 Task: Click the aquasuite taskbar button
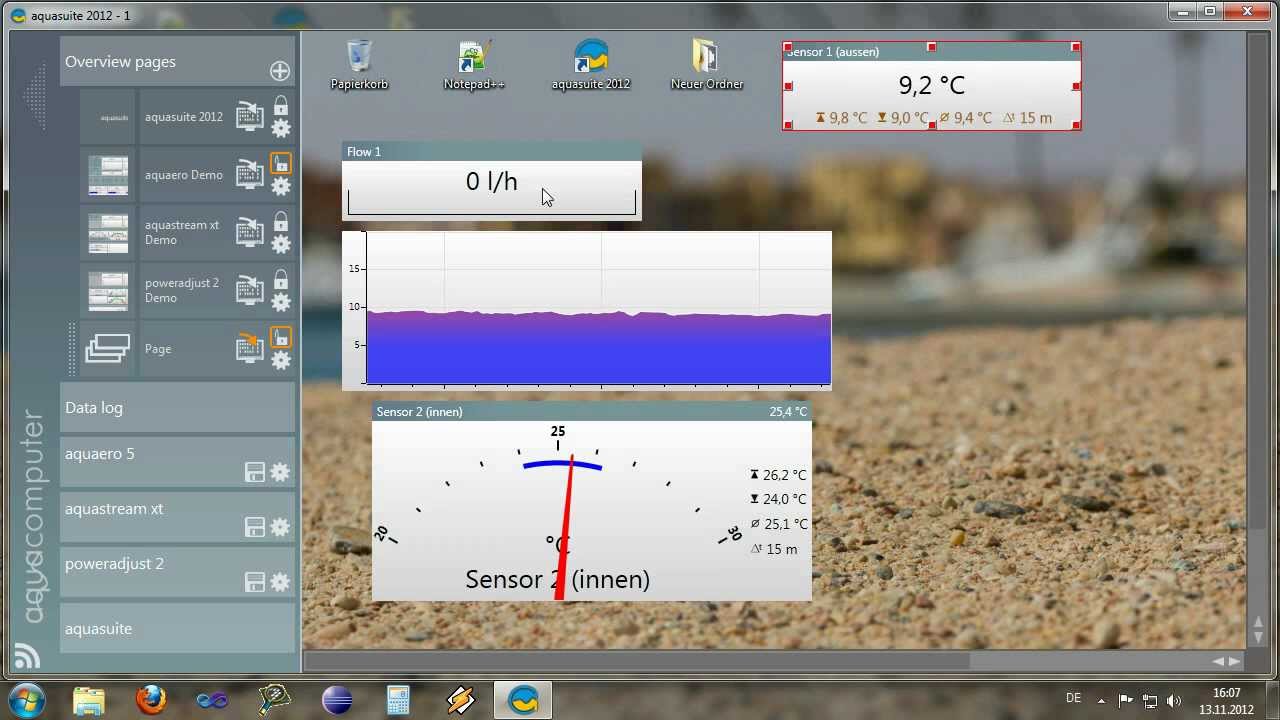(x=523, y=700)
